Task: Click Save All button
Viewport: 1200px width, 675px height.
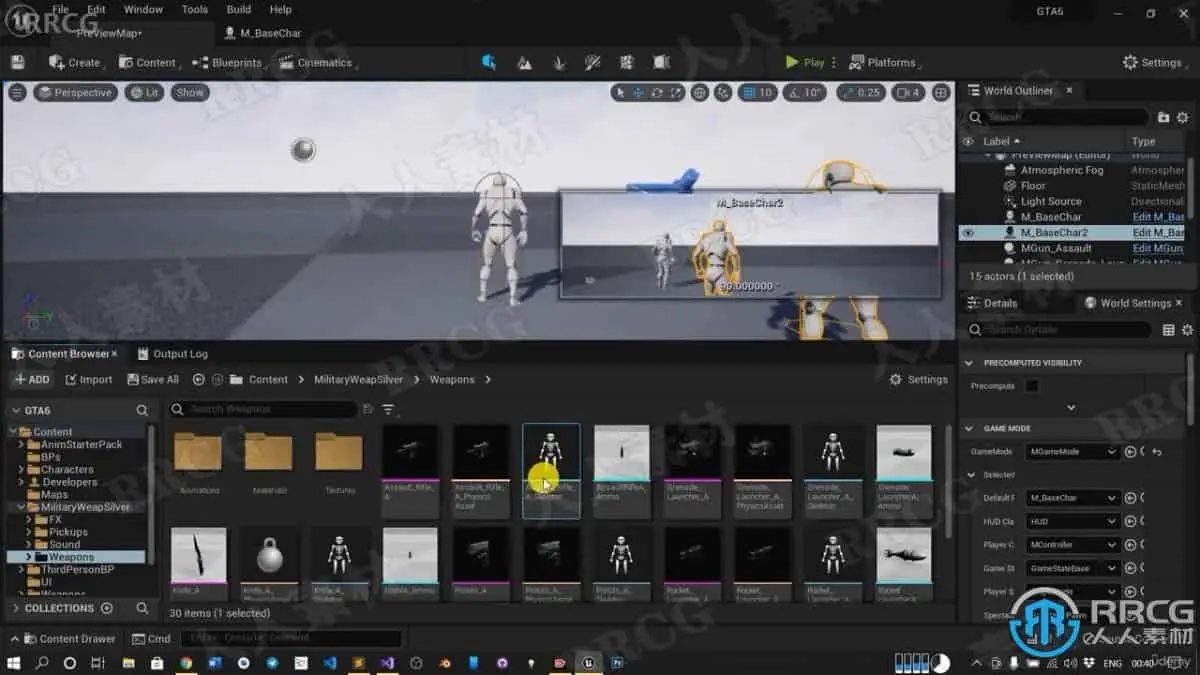Action: point(153,379)
